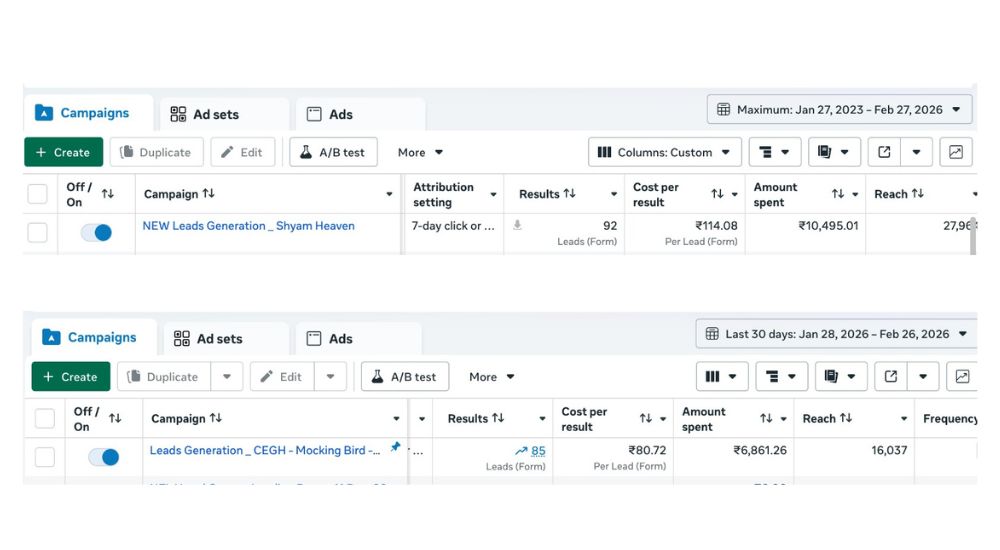Click the columns icon button in the Last 30 days panel
This screenshot has width=1000, height=550.
[720, 377]
